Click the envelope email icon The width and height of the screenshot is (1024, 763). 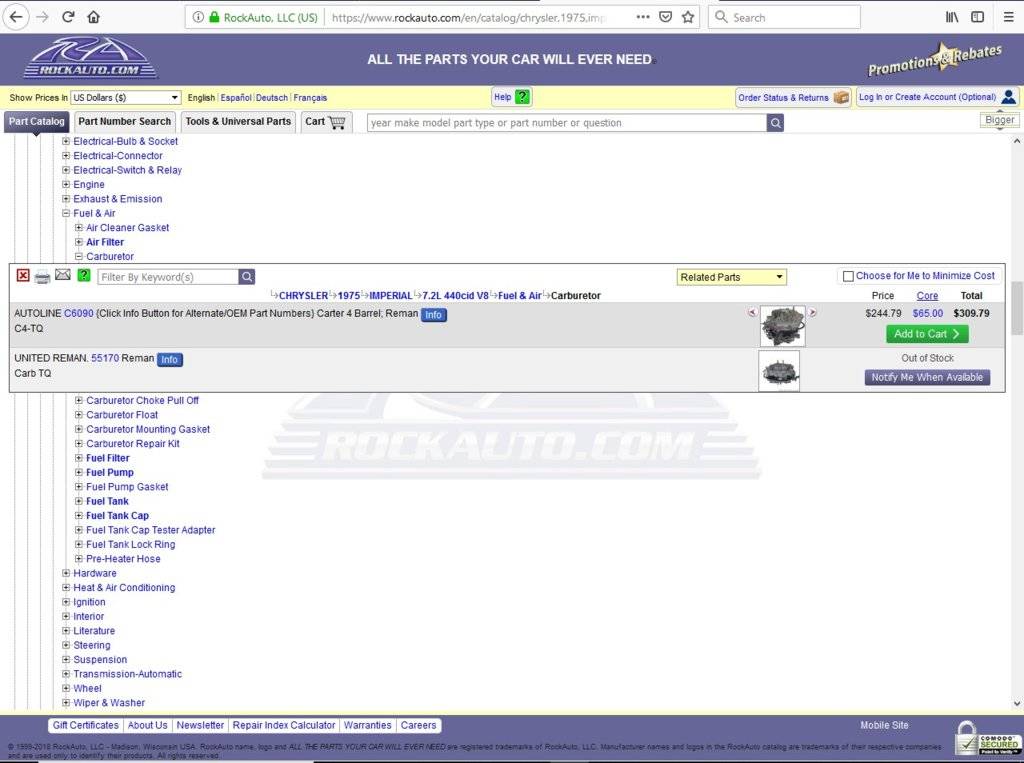63,275
